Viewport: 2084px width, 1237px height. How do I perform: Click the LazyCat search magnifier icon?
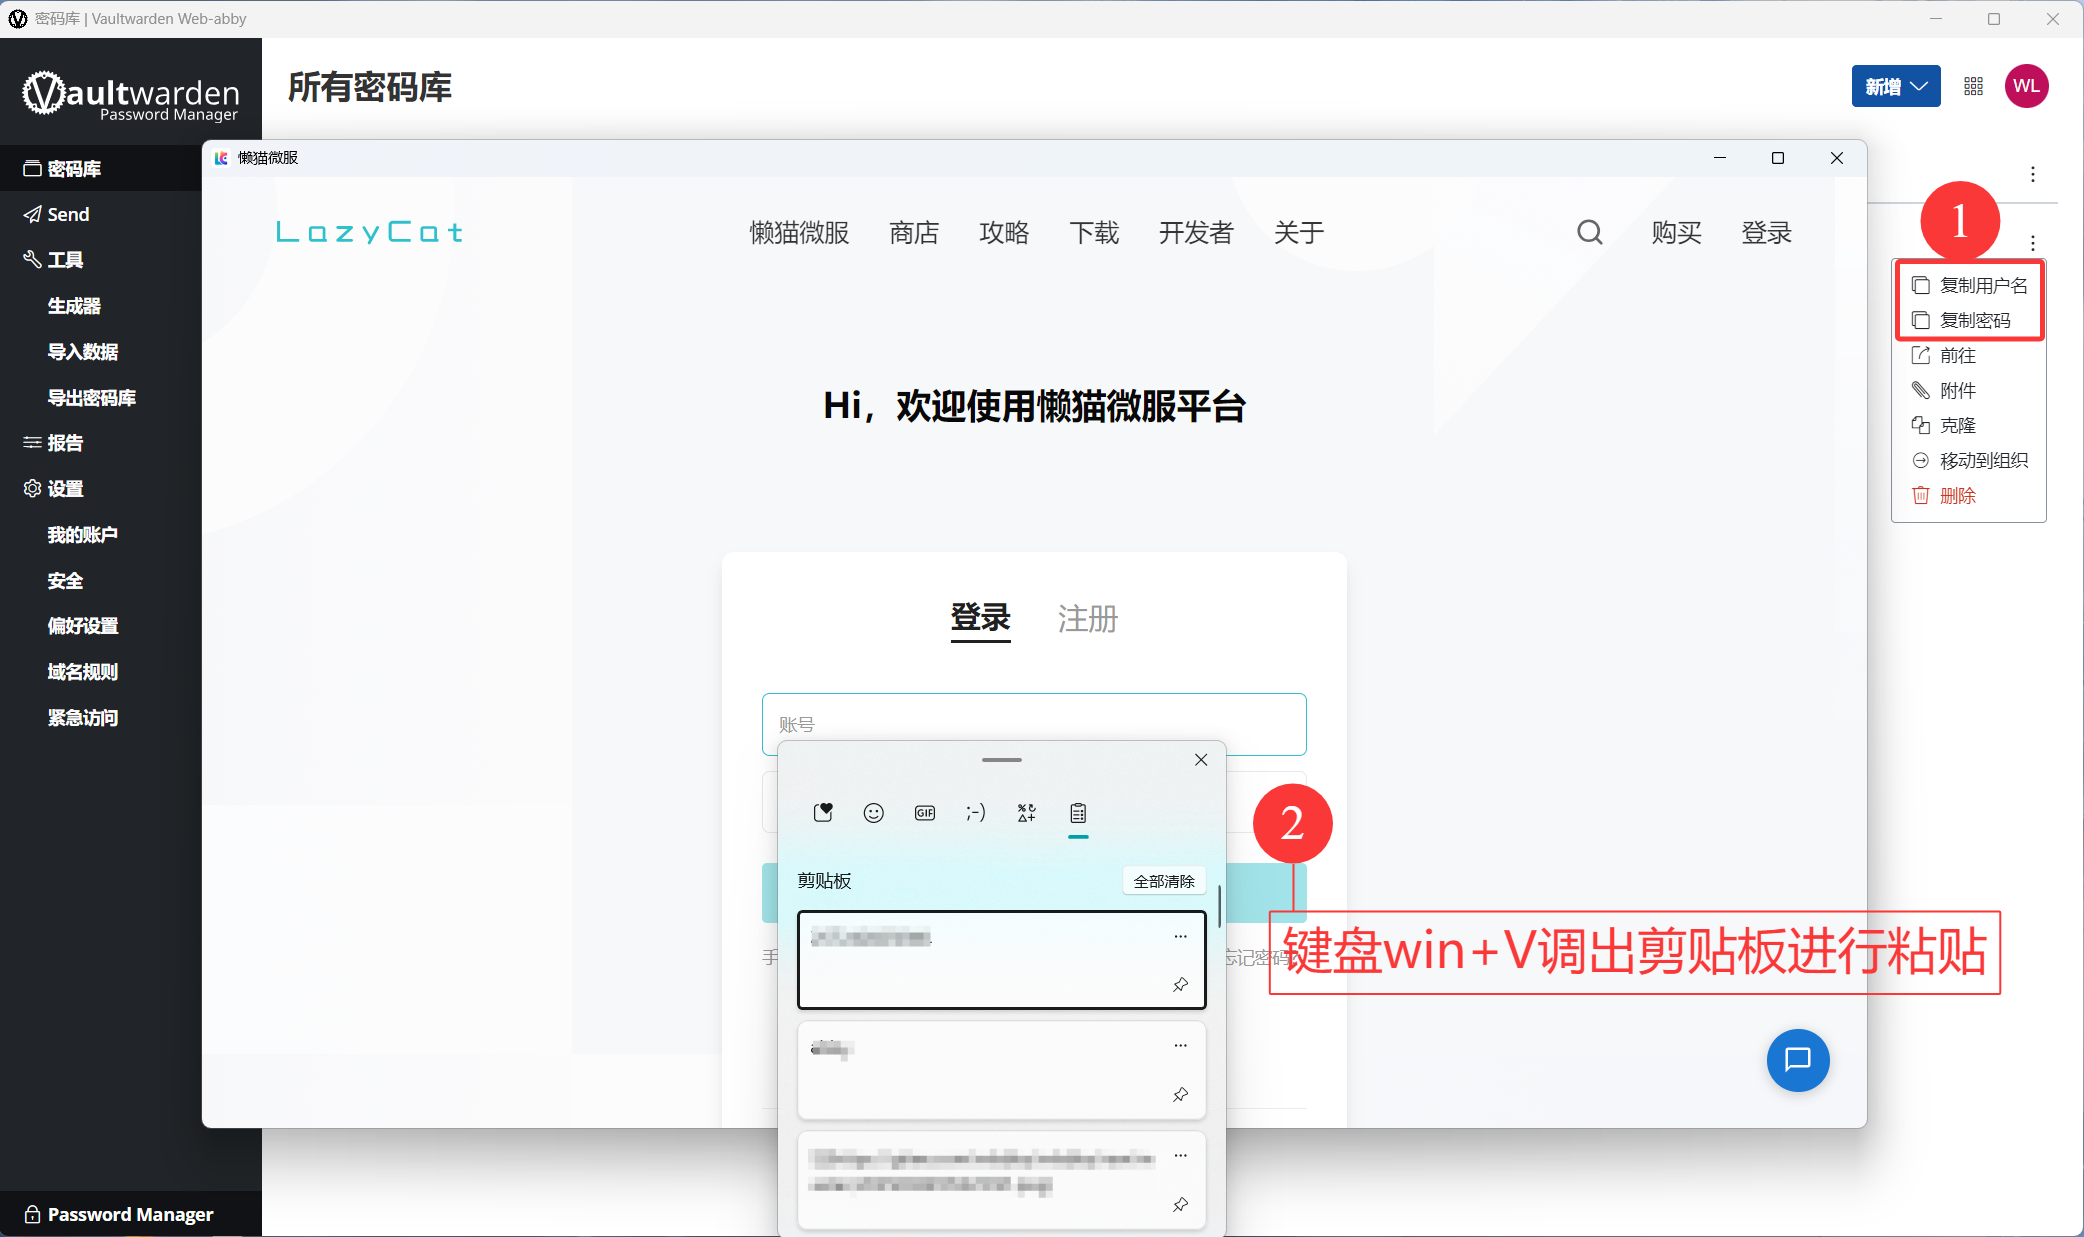1590,233
